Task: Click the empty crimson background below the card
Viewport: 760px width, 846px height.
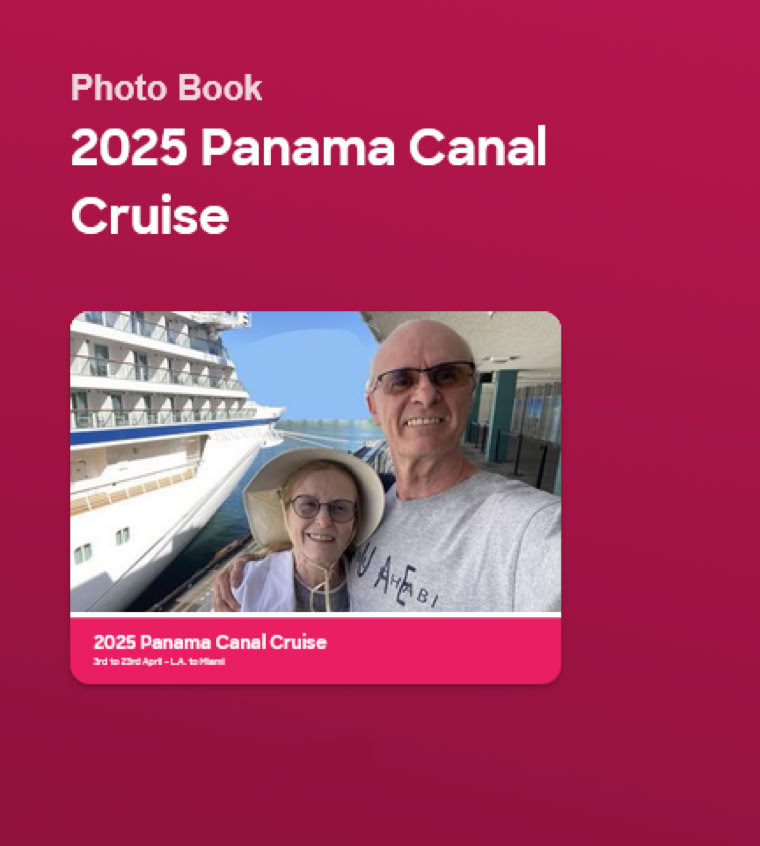Action: click(380, 766)
